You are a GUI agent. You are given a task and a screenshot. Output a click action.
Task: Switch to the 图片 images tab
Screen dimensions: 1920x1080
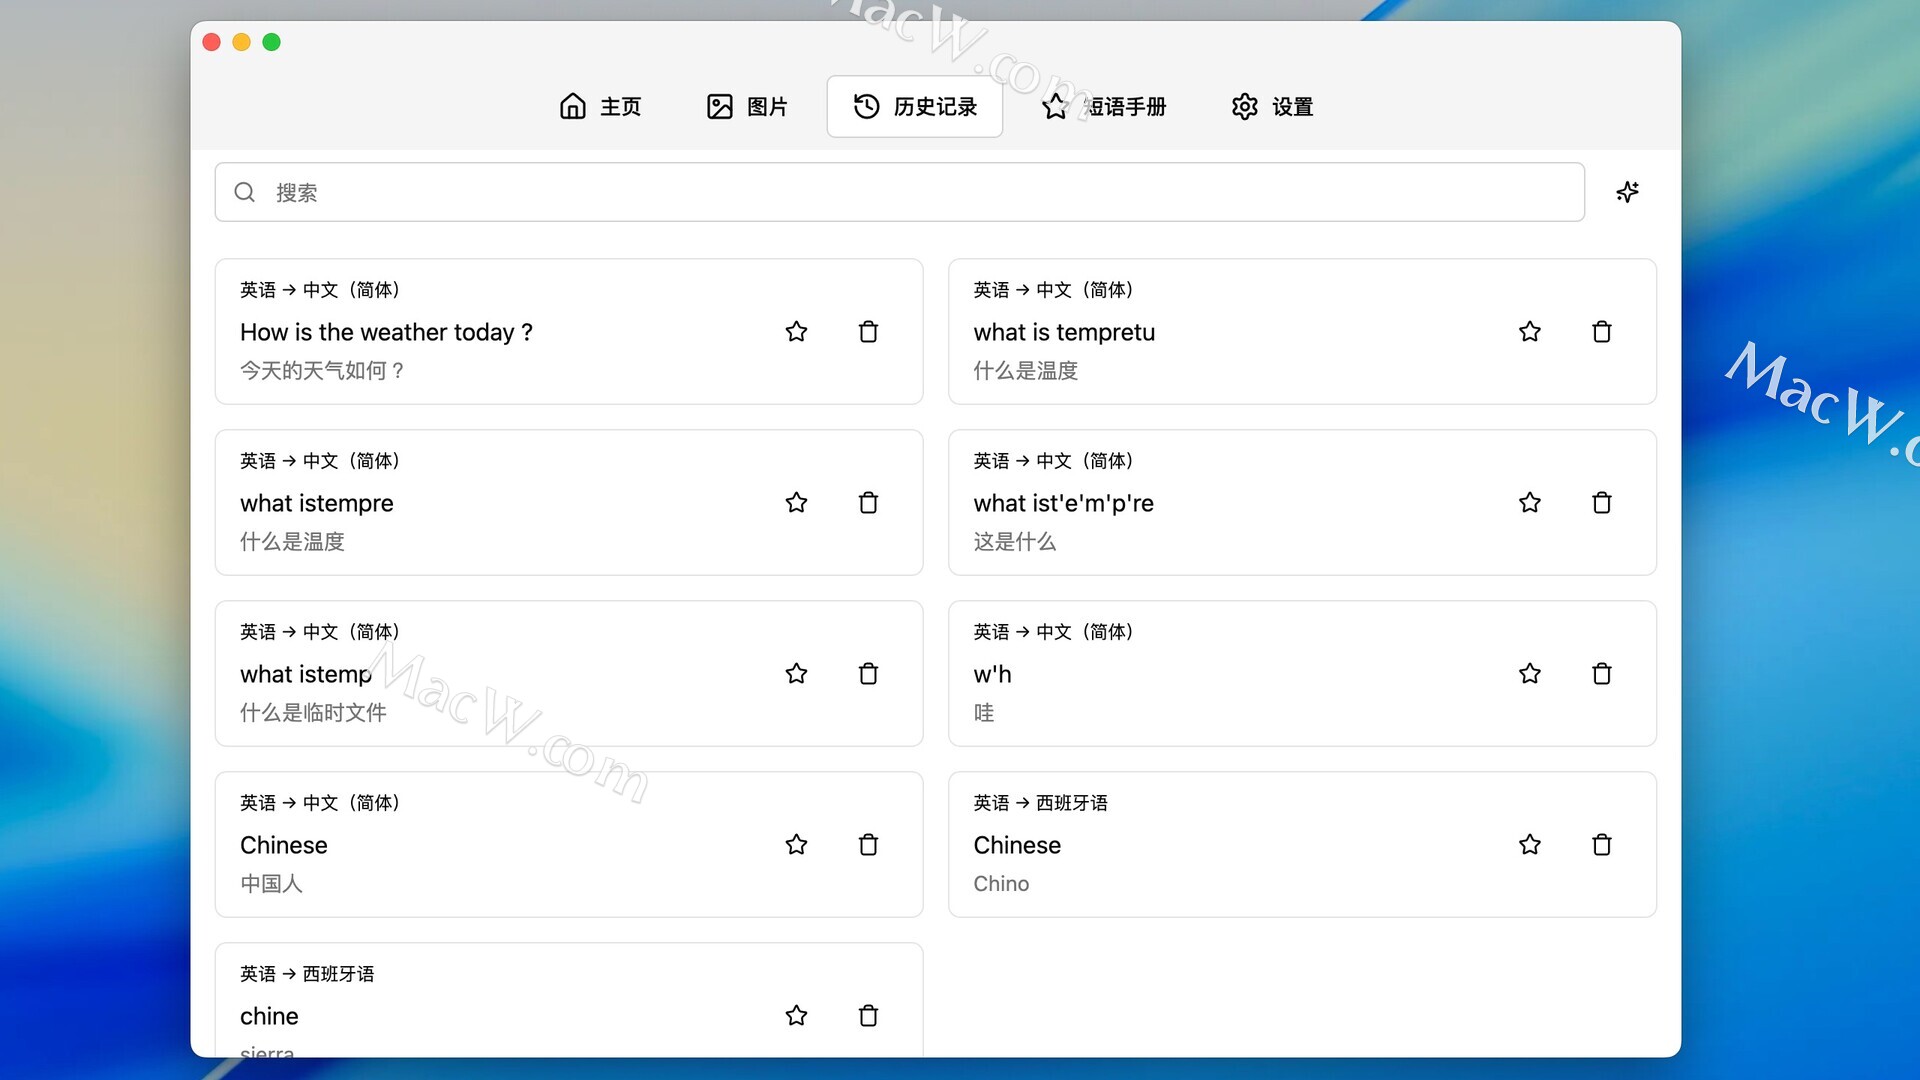(747, 107)
